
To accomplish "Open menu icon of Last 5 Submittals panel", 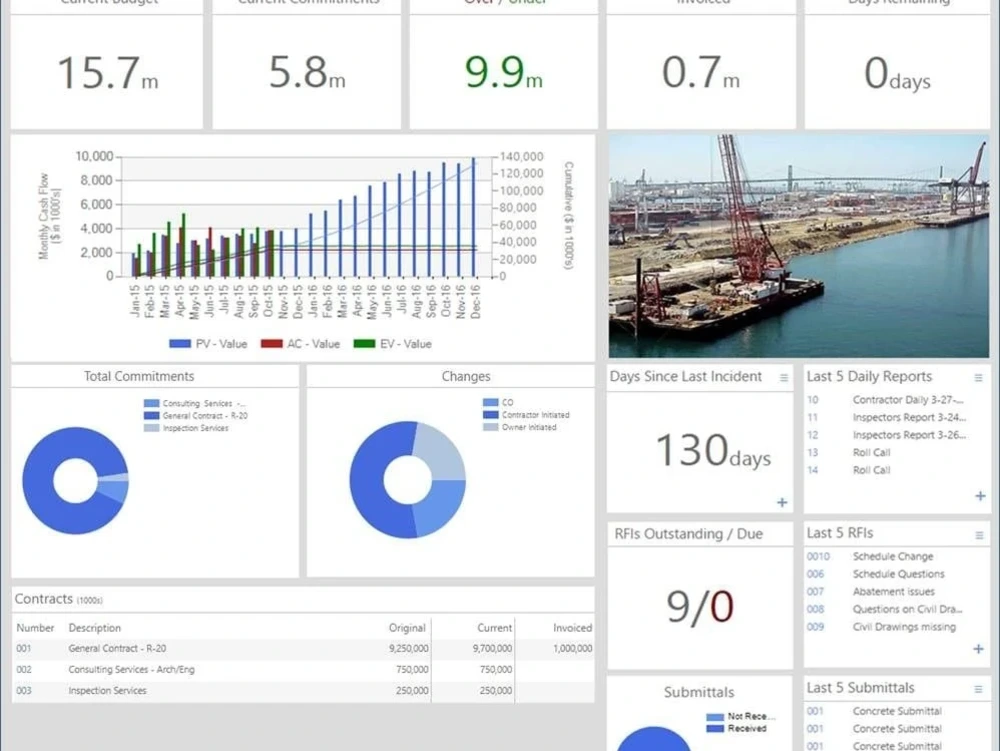I will (x=978, y=689).
